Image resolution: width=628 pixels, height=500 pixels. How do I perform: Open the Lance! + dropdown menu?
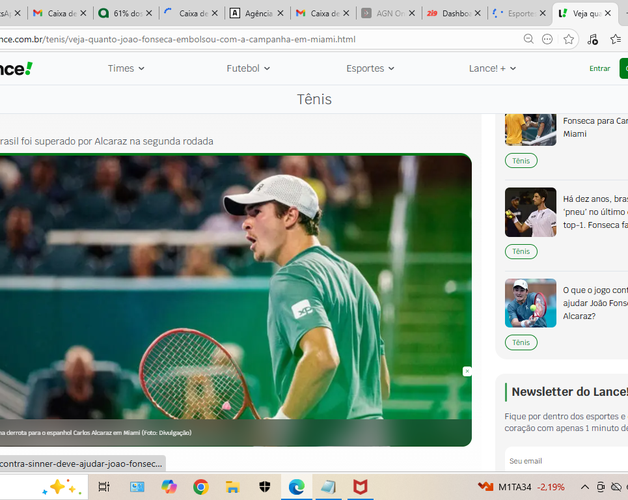coord(492,69)
